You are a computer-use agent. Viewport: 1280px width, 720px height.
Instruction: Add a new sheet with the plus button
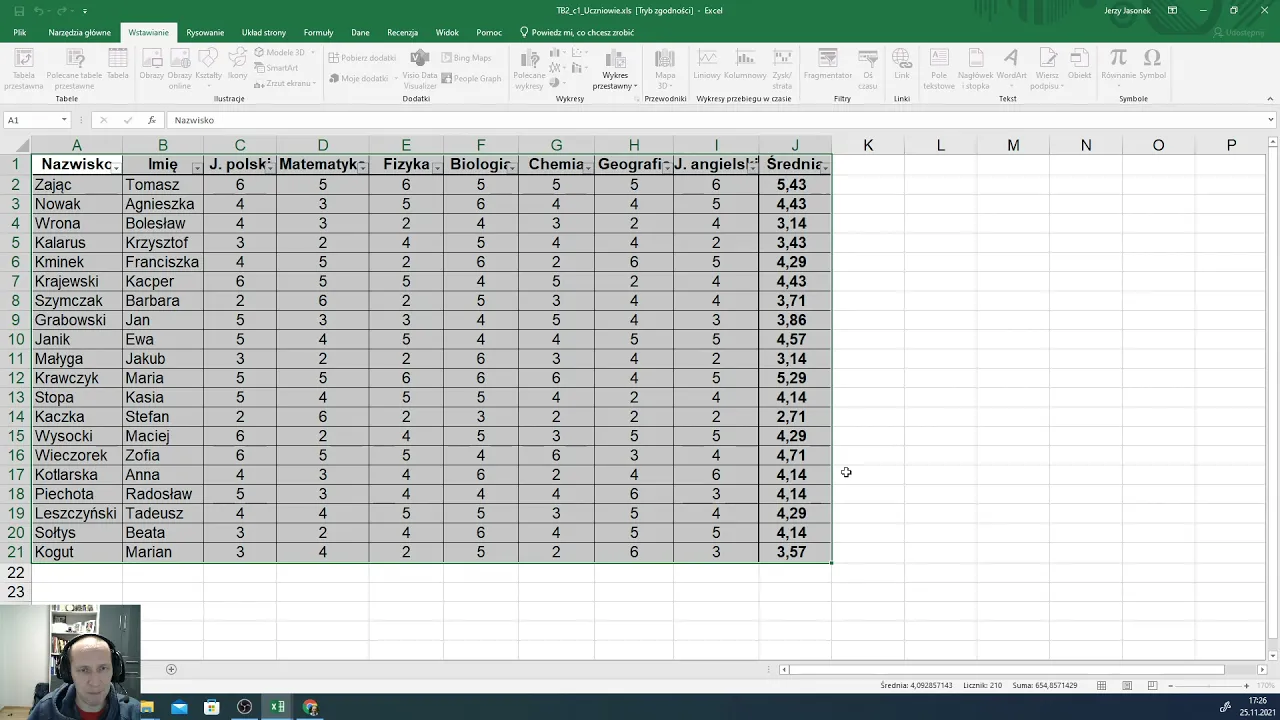[x=171, y=669]
